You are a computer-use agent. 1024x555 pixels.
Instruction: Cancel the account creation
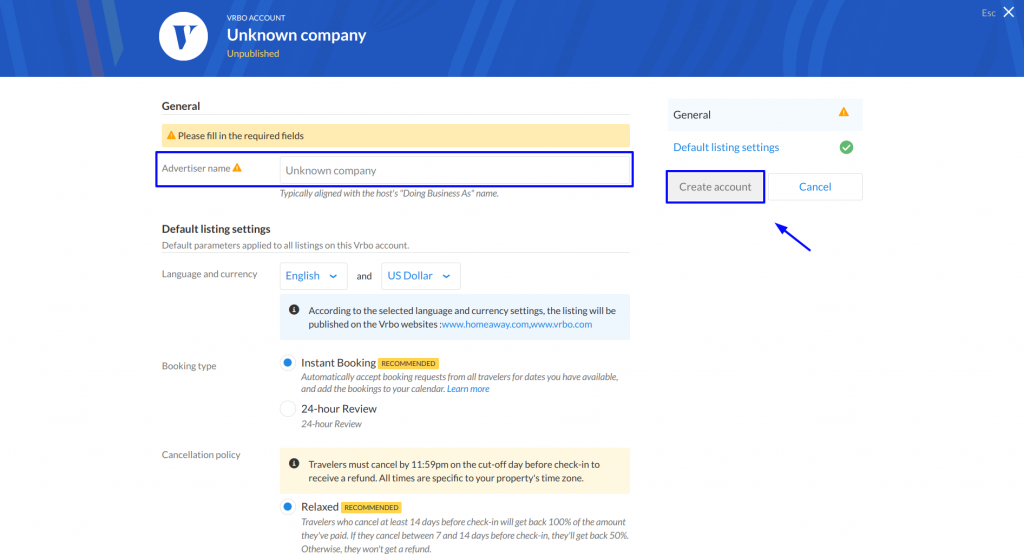(815, 187)
